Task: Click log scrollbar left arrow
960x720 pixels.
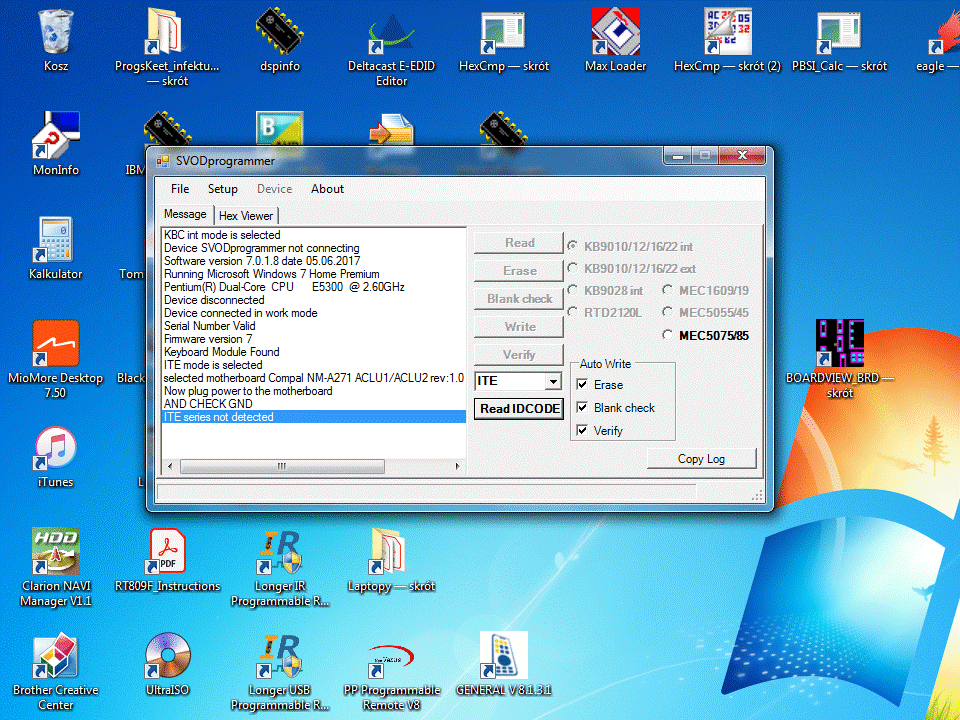Action: [x=170, y=467]
